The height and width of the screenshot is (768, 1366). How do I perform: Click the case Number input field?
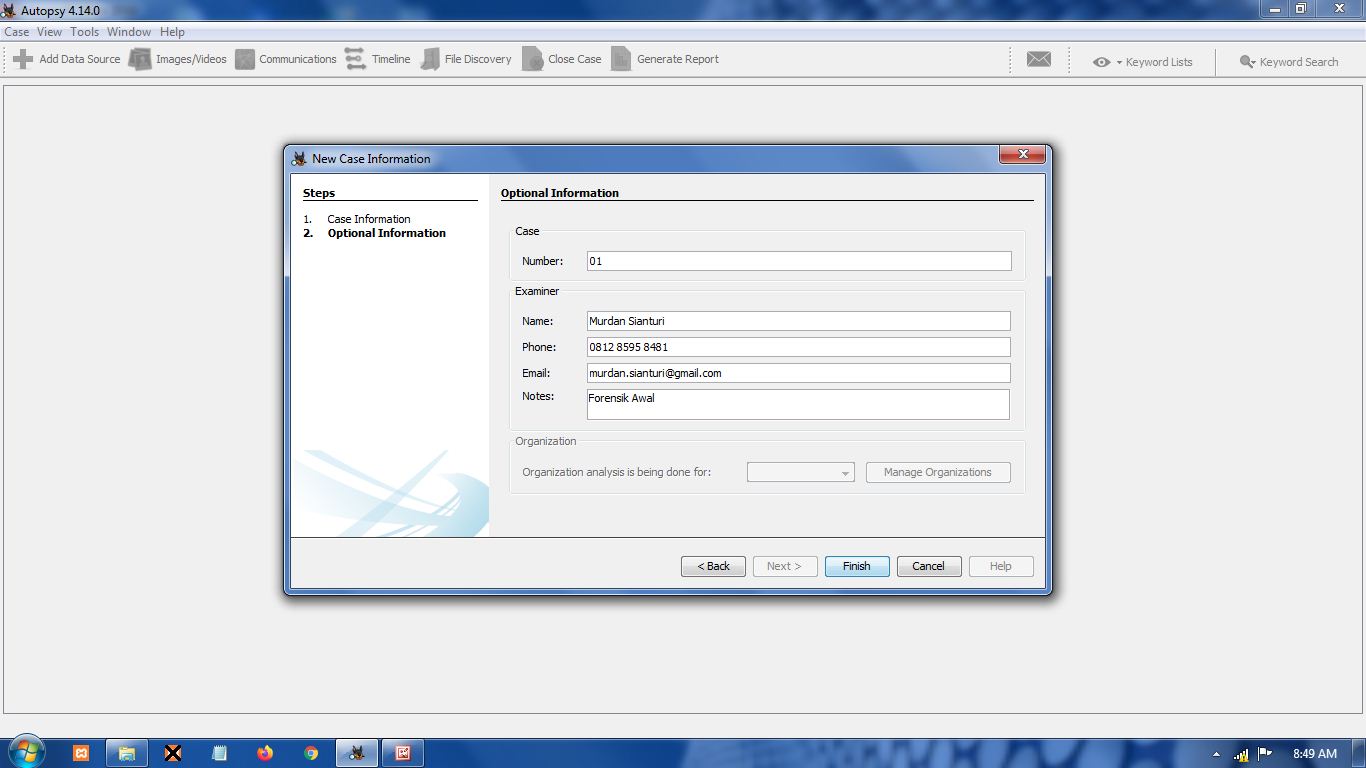pyautogui.click(x=798, y=261)
